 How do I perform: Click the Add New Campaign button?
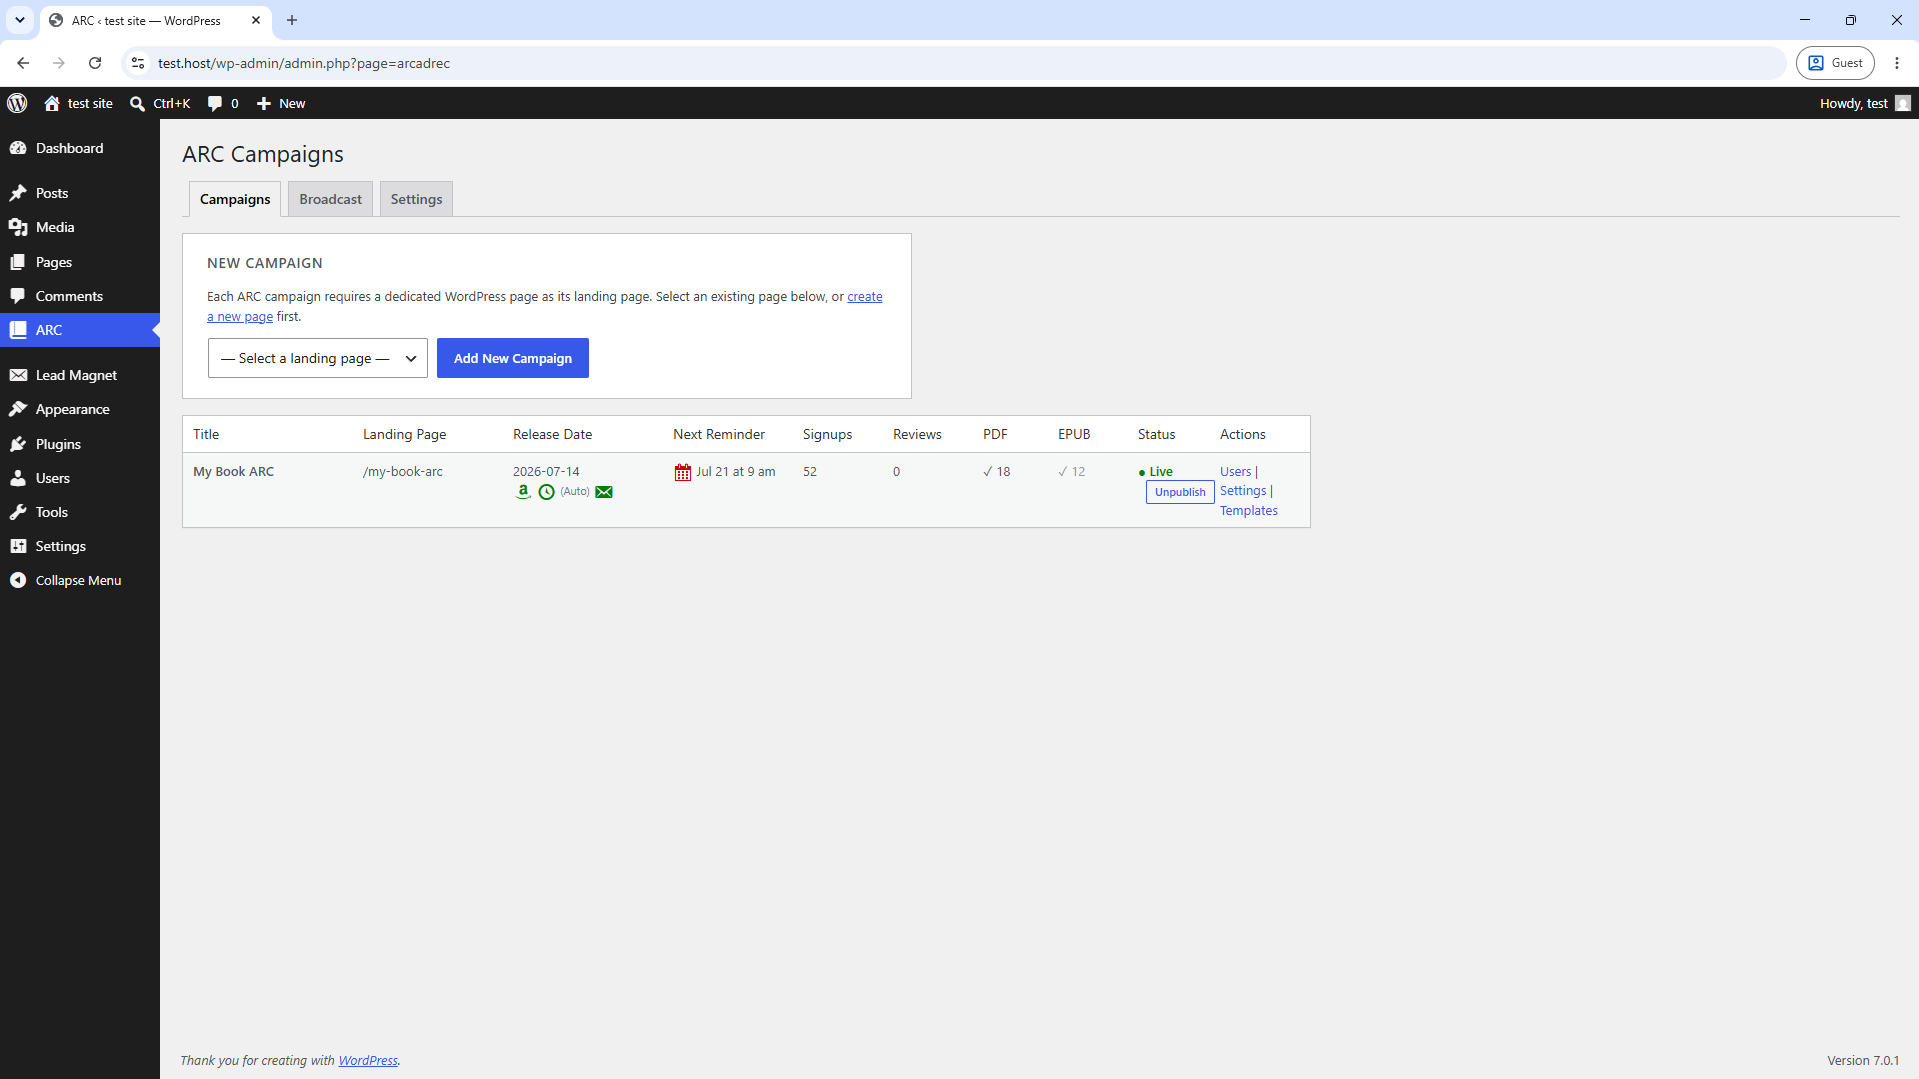[x=513, y=358]
